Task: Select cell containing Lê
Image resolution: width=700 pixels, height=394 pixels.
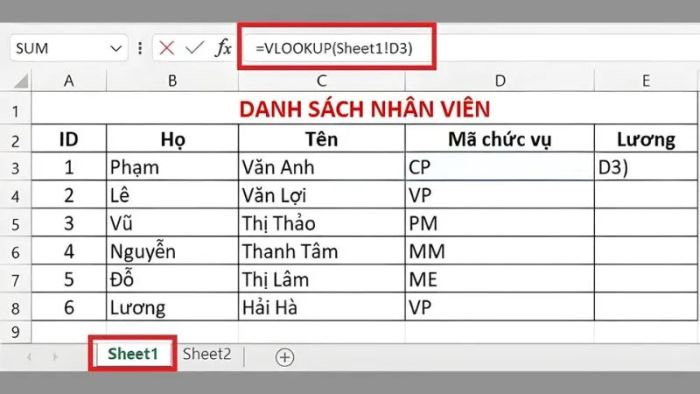Action: [x=172, y=195]
